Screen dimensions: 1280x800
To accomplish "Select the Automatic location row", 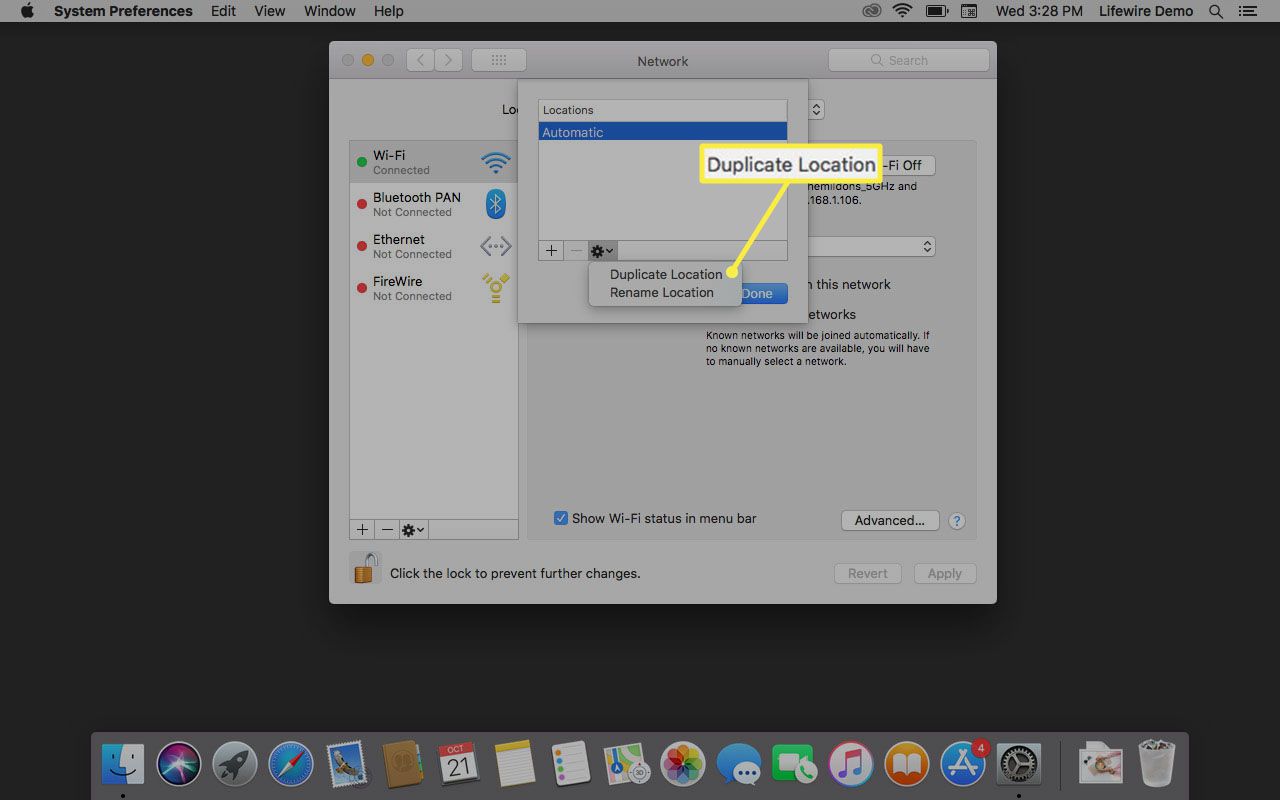I will [x=663, y=132].
